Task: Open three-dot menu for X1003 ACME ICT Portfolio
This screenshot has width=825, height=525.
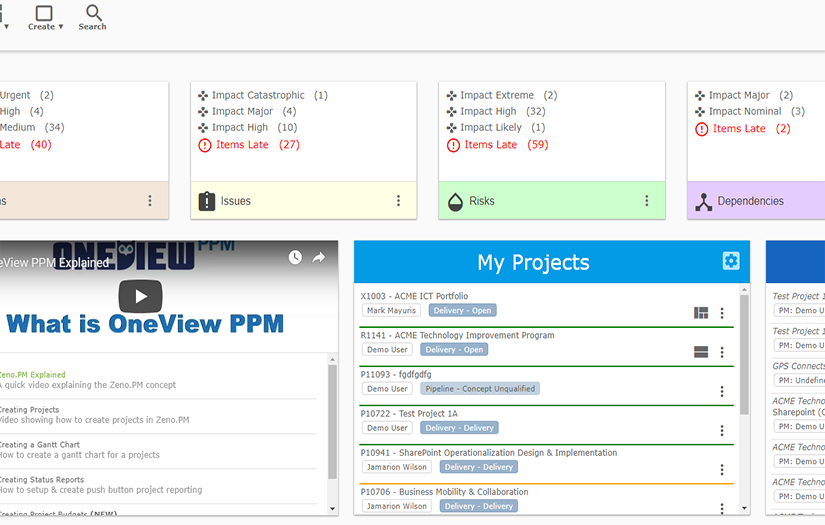Action: (x=722, y=313)
